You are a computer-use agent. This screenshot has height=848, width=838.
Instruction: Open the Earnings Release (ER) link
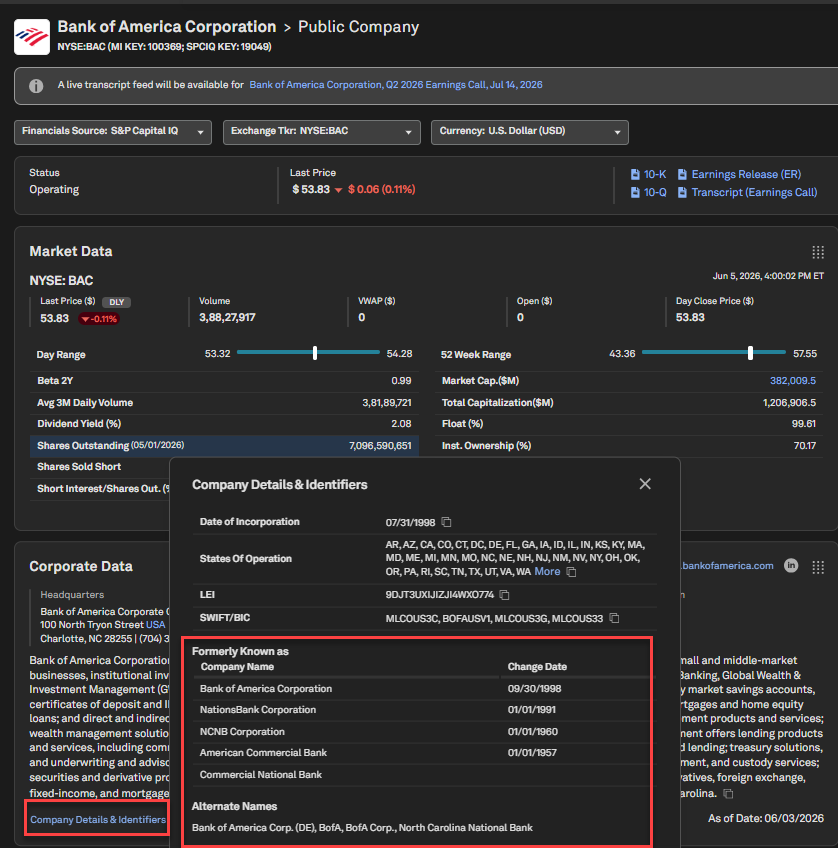tap(740, 174)
